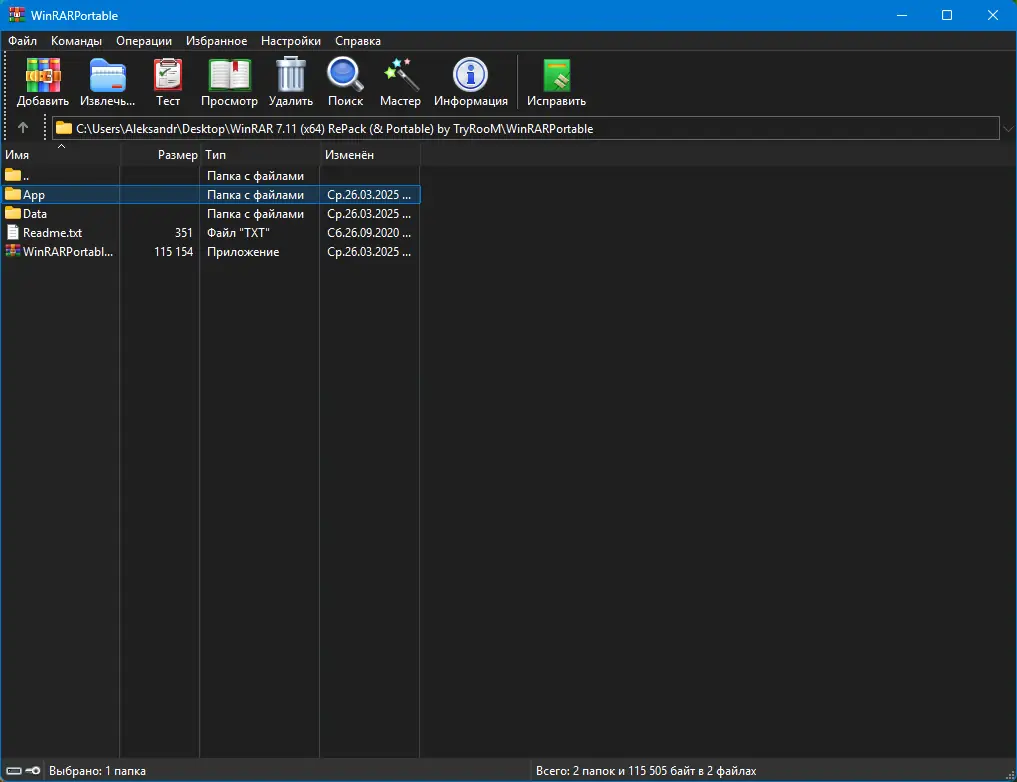Screen dimensions: 1017x782
Task: Open the Команды menu
Action: coord(77,41)
